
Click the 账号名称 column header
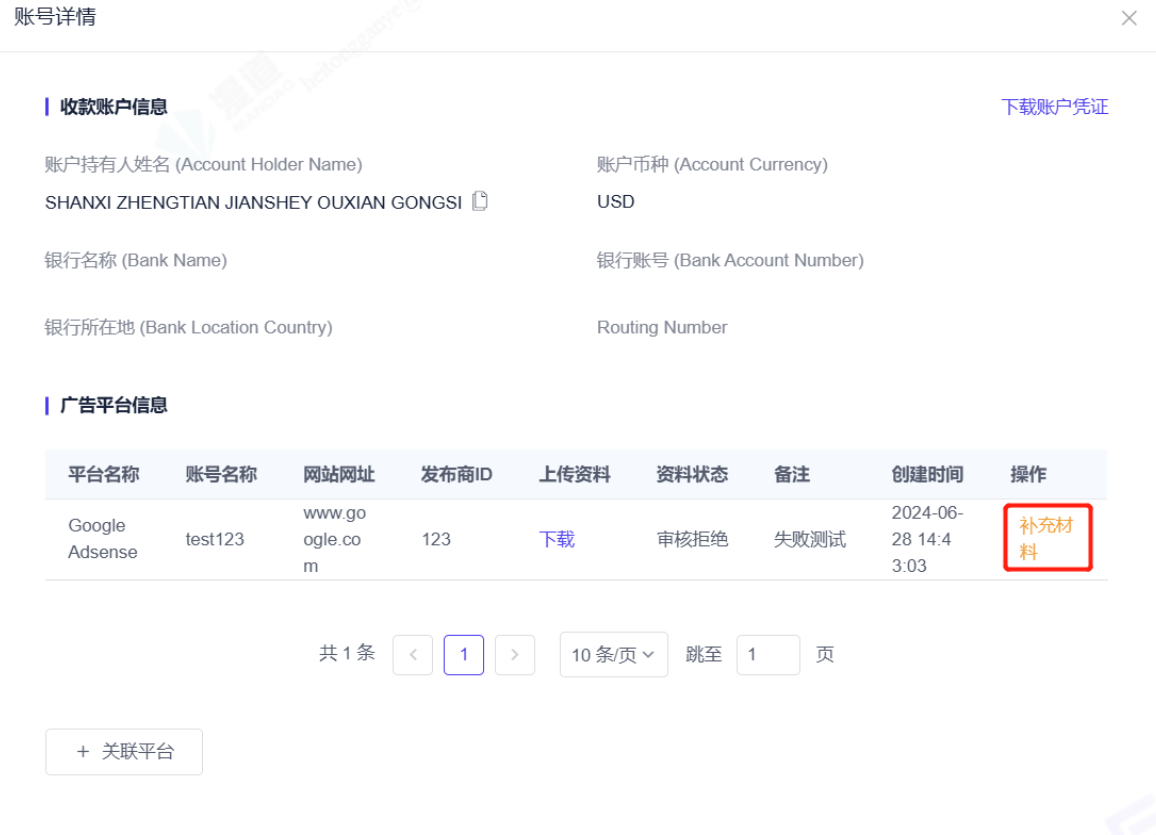tap(221, 474)
